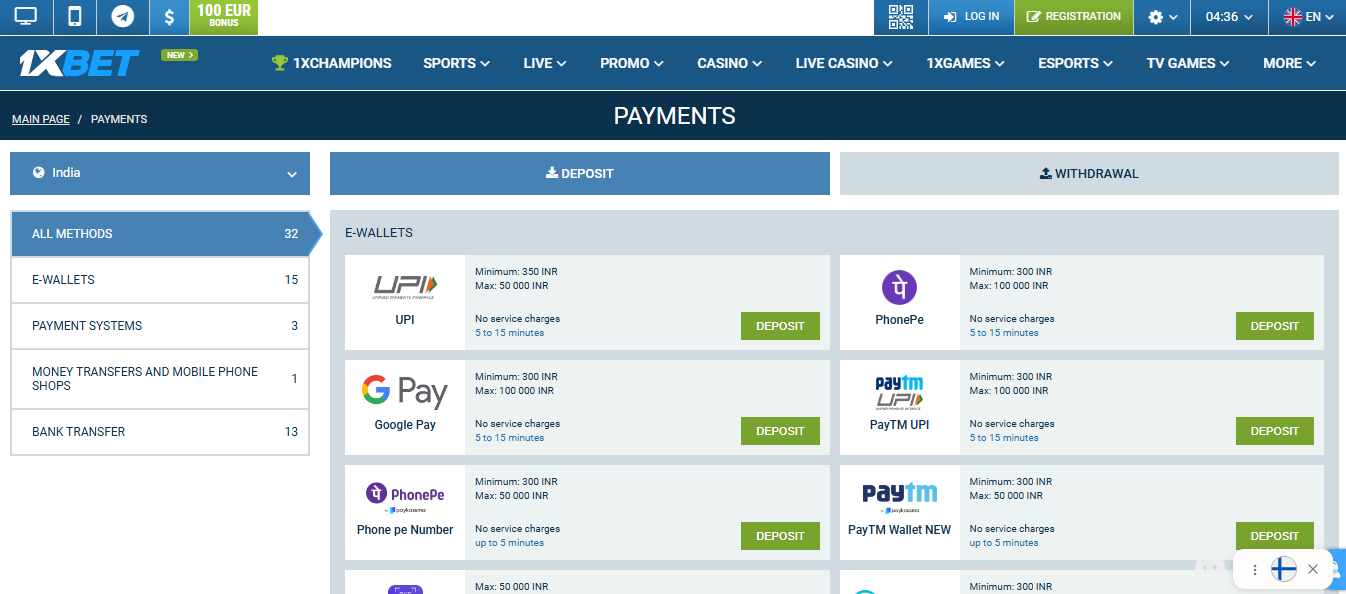Open the India country dropdown
Viewport: 1346px width, 594px height.
[x=160, y=173]
